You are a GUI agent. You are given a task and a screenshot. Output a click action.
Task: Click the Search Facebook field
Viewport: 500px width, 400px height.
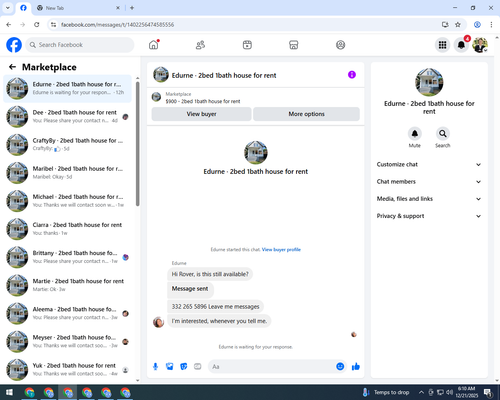(80, 45)
